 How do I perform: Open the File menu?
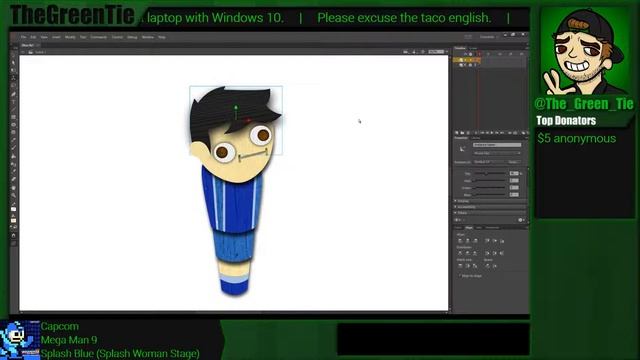[24, 37]
